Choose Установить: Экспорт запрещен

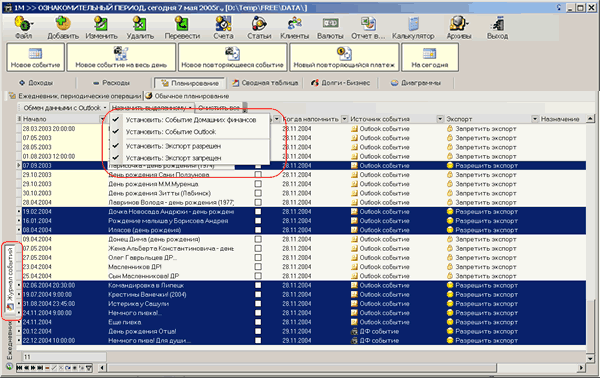point(190,158)
